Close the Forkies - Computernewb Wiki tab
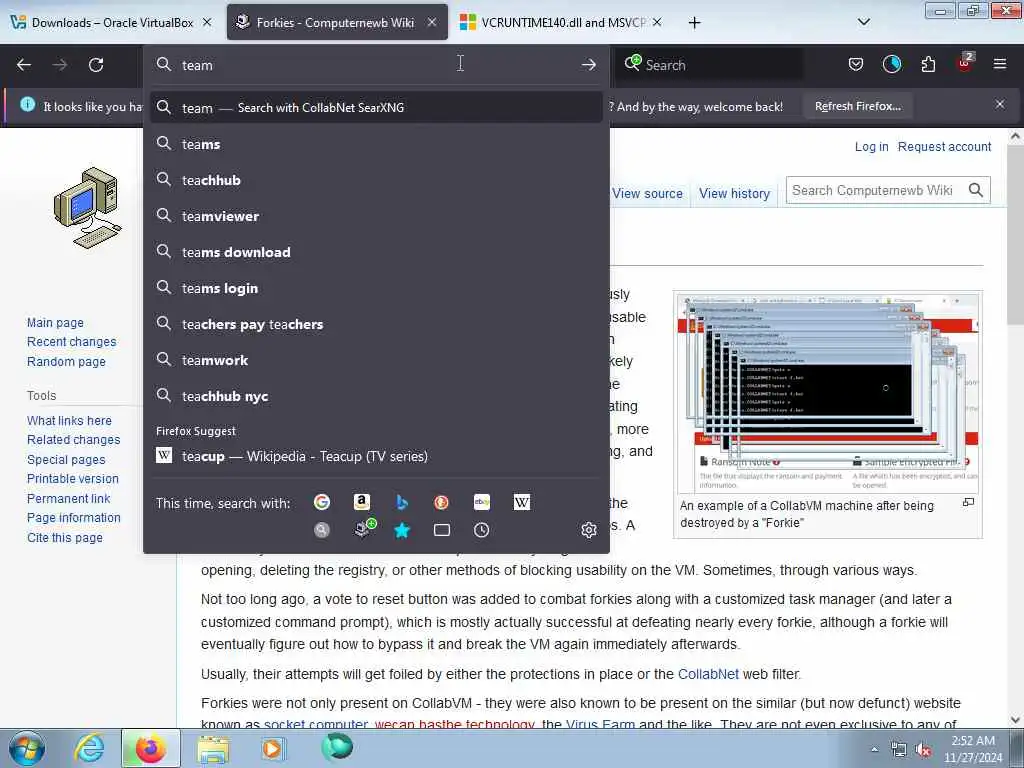Viewport: 1024px width, 768px height. 432,22
